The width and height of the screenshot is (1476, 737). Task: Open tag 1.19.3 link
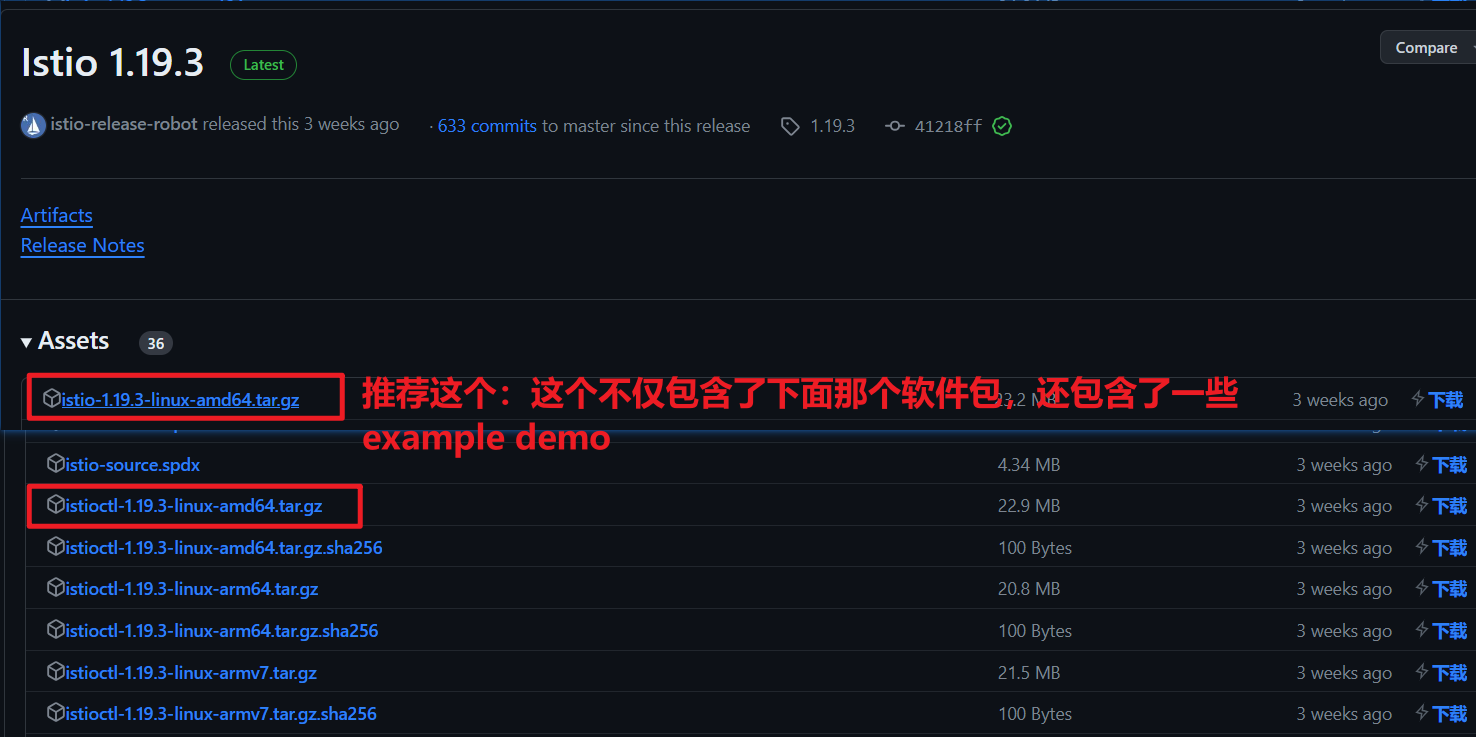tap(832, 126)
